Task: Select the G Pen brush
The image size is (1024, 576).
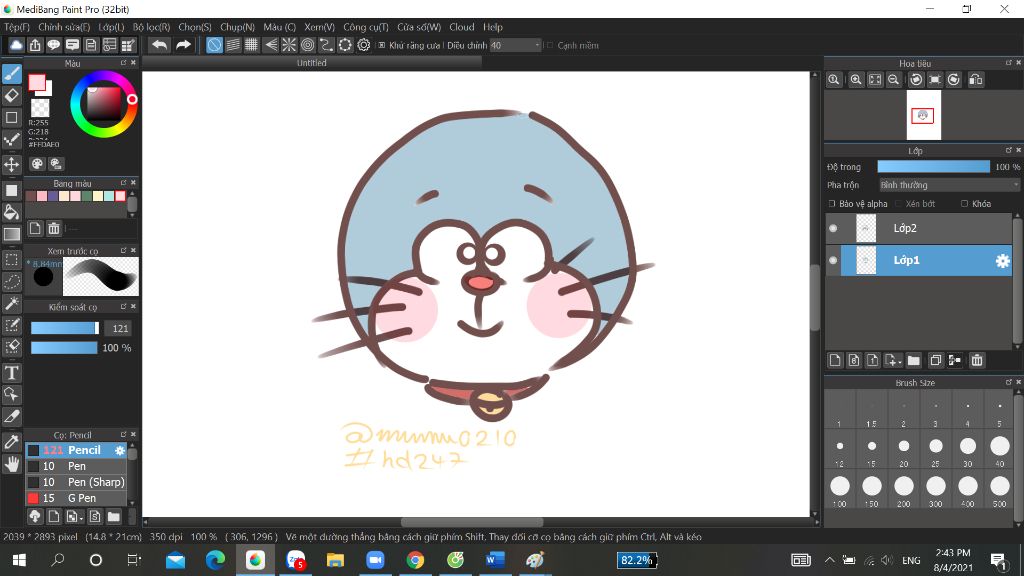Action: (x=76, y=498)
